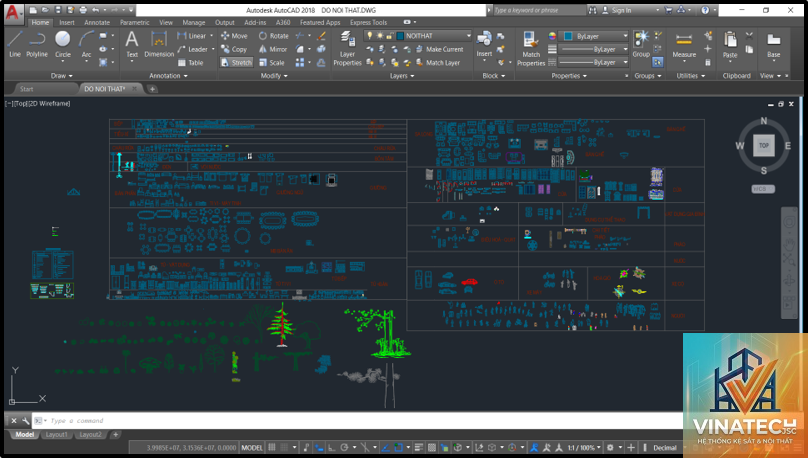Toggle MODEL space button
The width and height of the screenshot is (808, 458).
(x=252, y=448)
